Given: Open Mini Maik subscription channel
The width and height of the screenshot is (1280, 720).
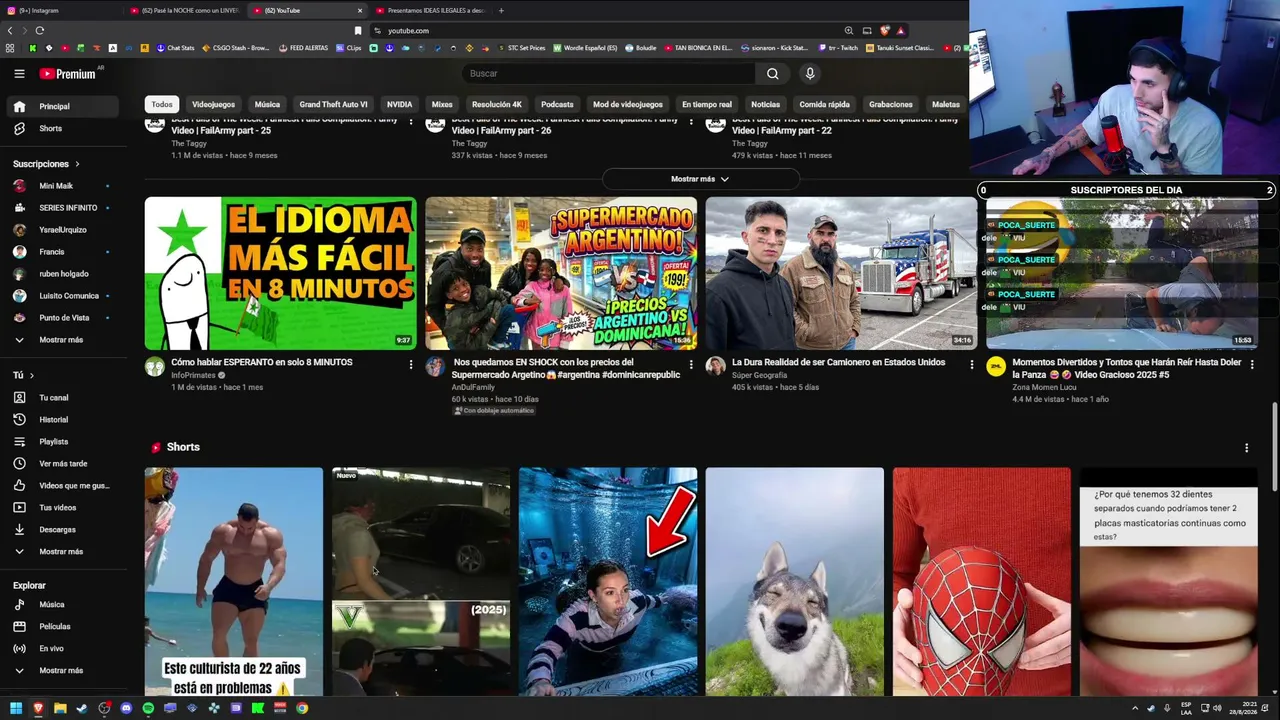Looking at the screenshot, I should click(56, 186).
